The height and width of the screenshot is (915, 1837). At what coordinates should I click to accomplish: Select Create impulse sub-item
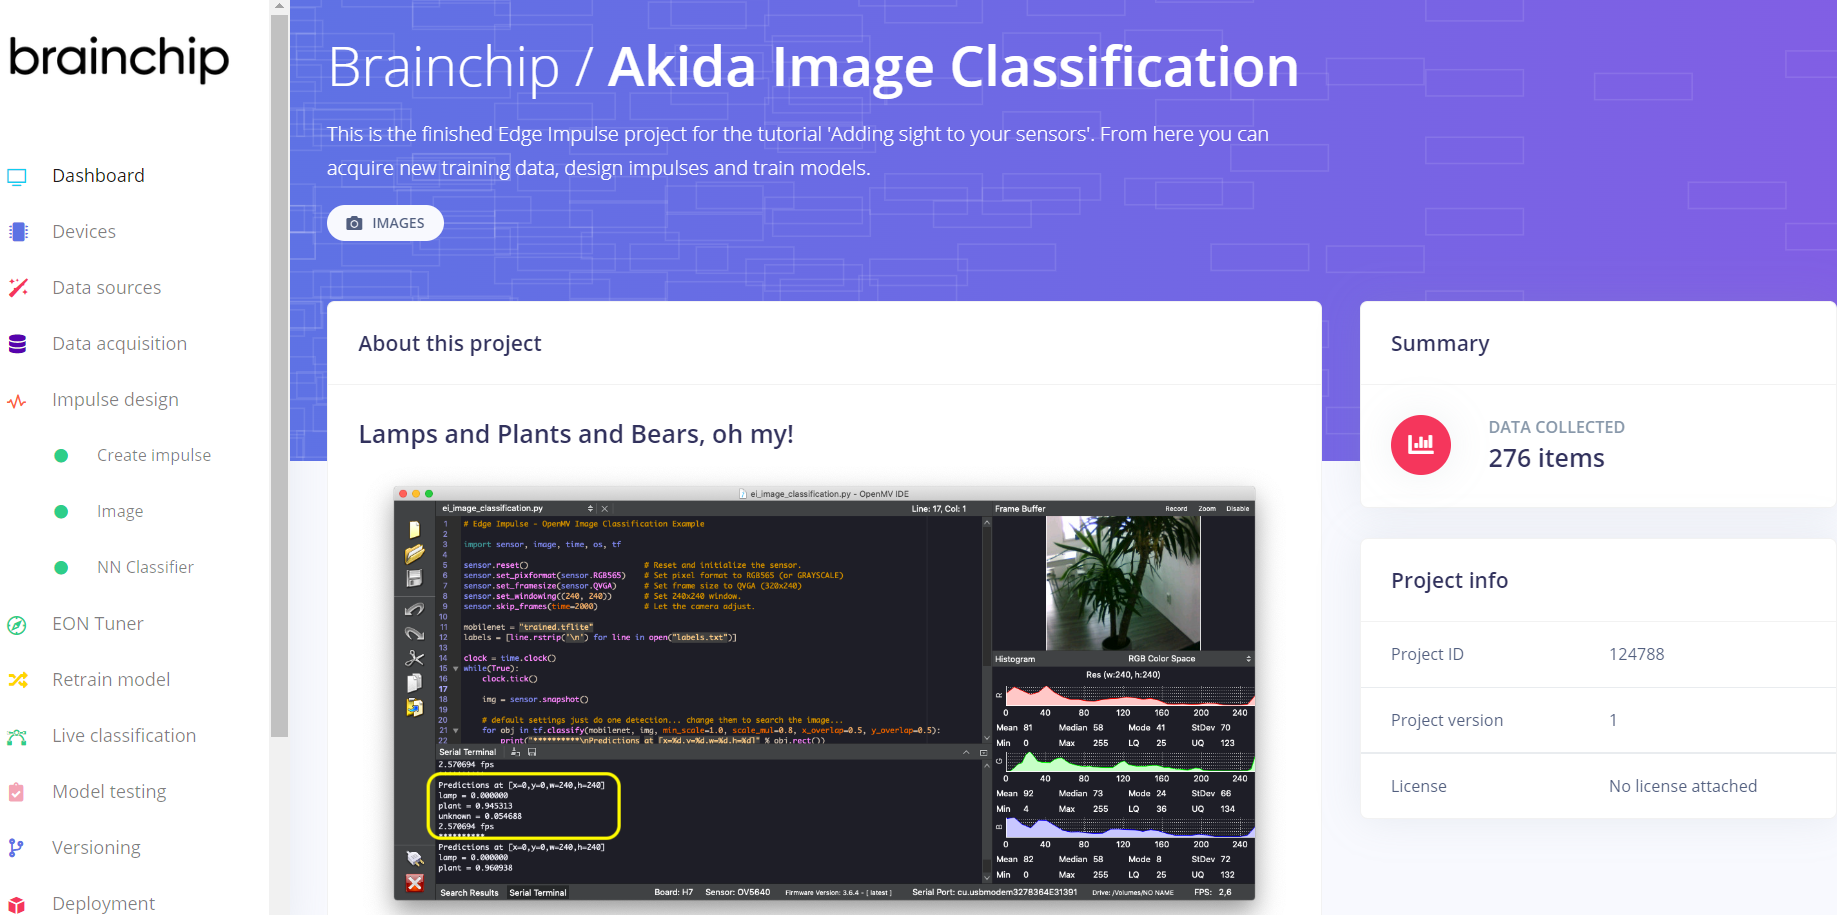154,456
